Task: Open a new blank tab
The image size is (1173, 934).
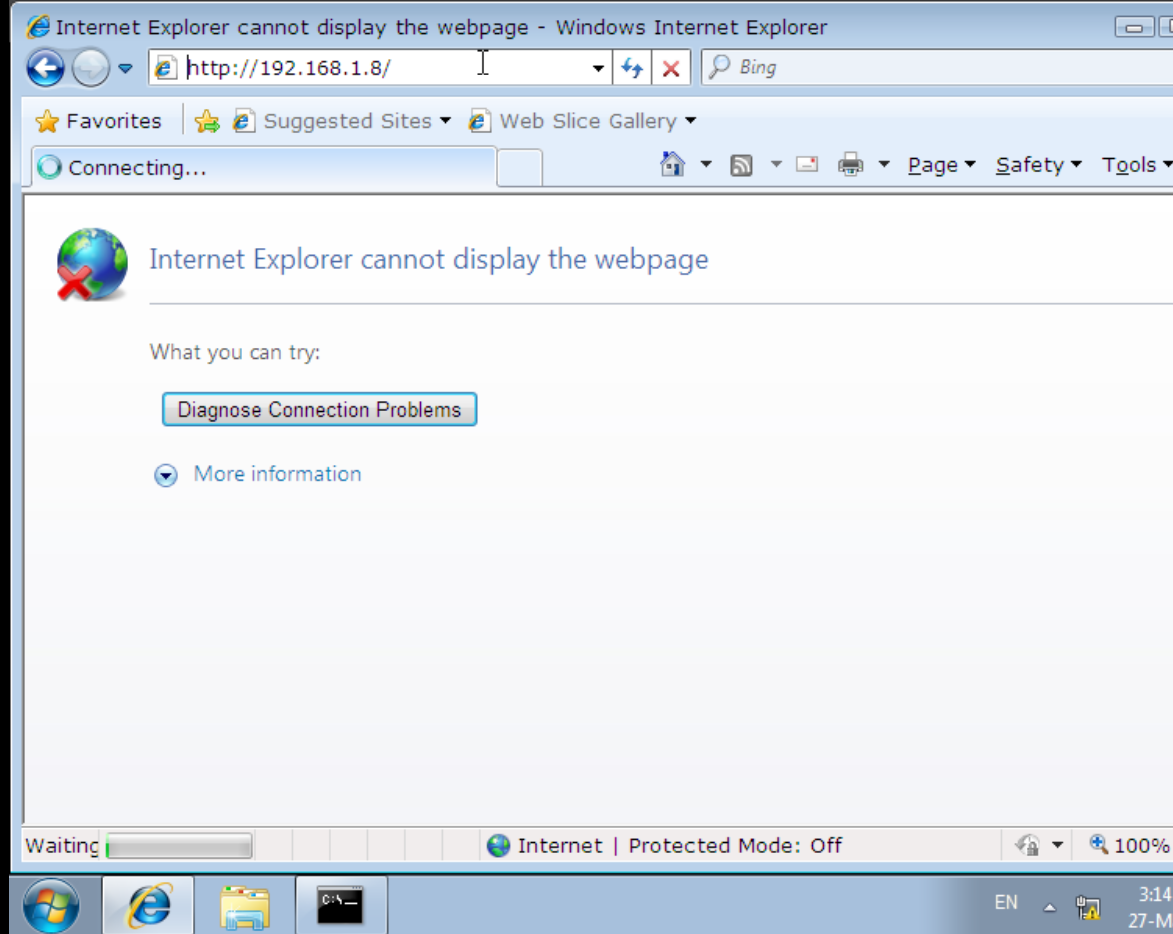Action: click(x=519, y=168)
